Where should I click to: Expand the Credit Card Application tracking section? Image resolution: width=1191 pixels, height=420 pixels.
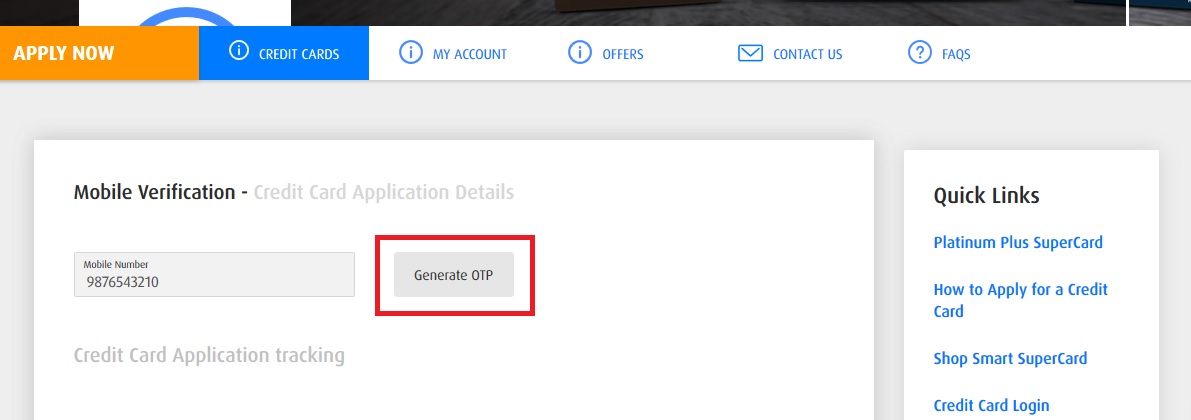click(209, 355)
